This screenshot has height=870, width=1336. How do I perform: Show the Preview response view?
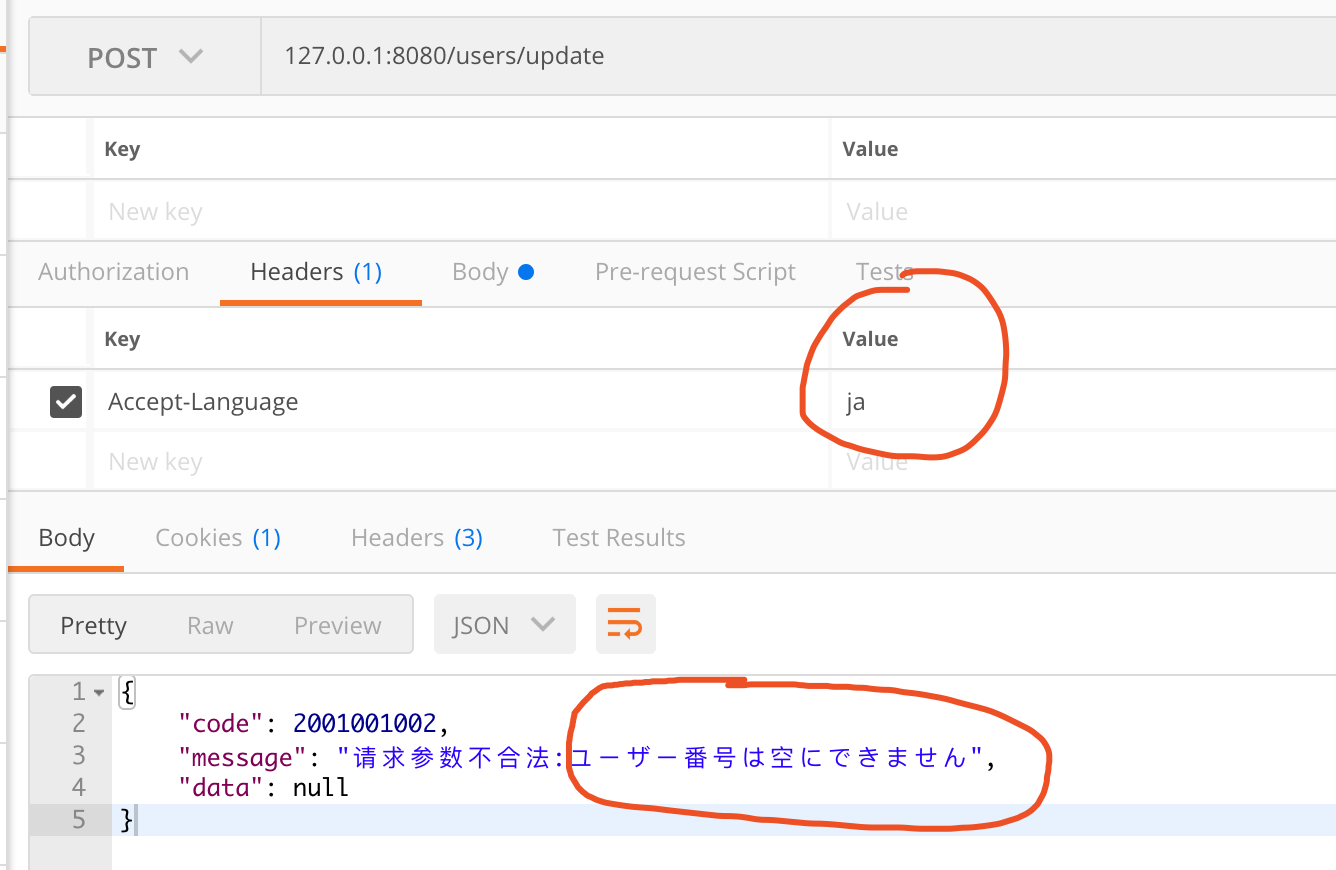(337, 625)
